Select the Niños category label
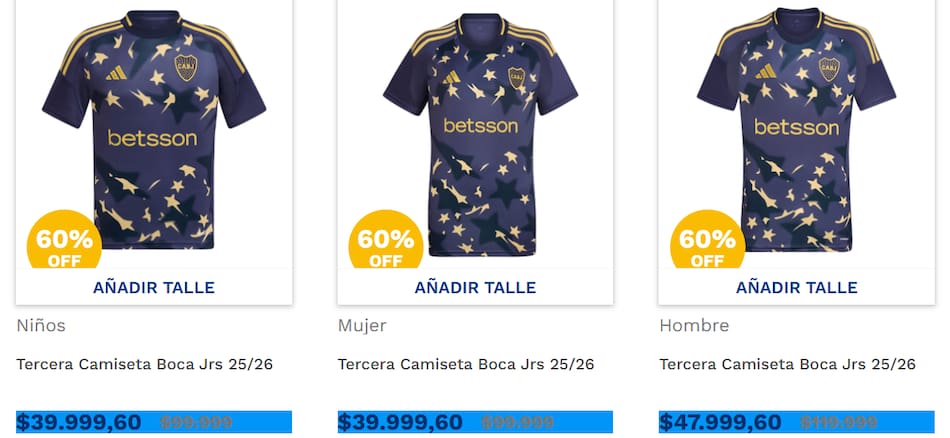Screen dimensions: 950x438 pos(41,325)
